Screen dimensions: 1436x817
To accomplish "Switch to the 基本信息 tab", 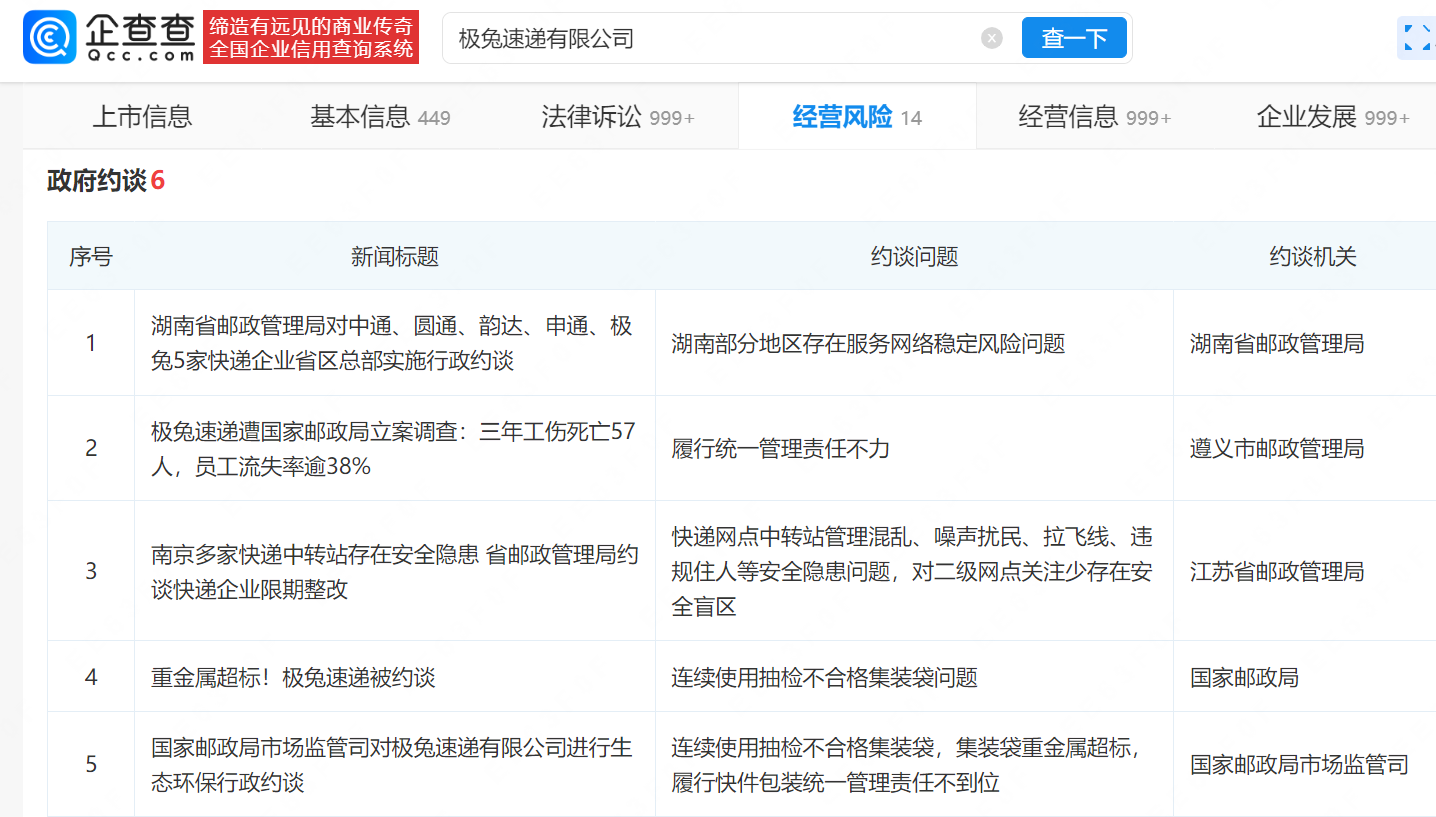I will click(380, 117).
